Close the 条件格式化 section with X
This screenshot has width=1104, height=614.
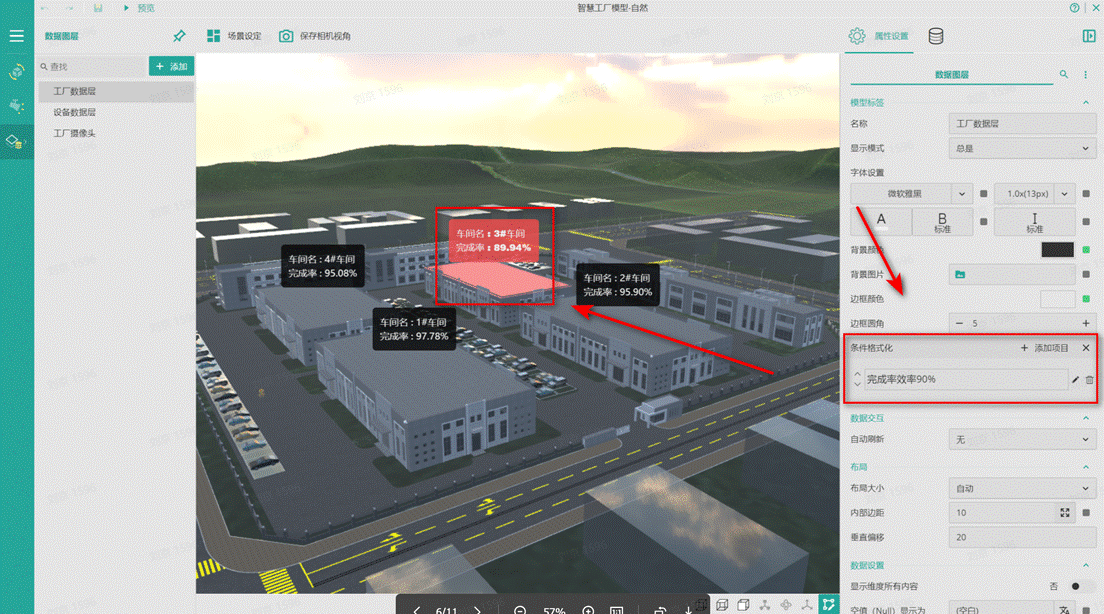coord(1086,348)
